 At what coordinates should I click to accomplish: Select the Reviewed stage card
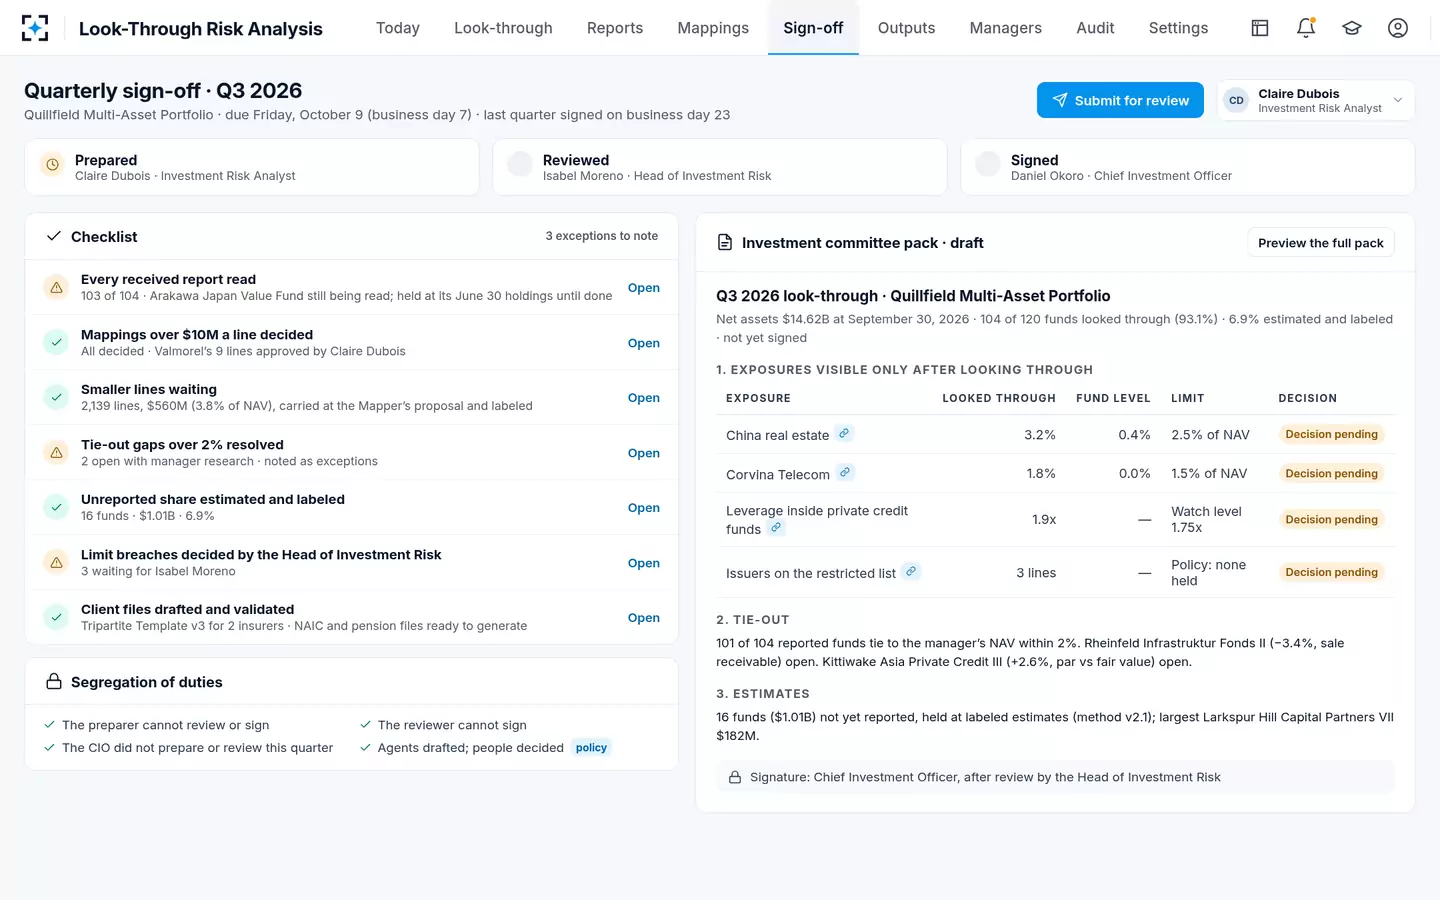pos(719,167)
